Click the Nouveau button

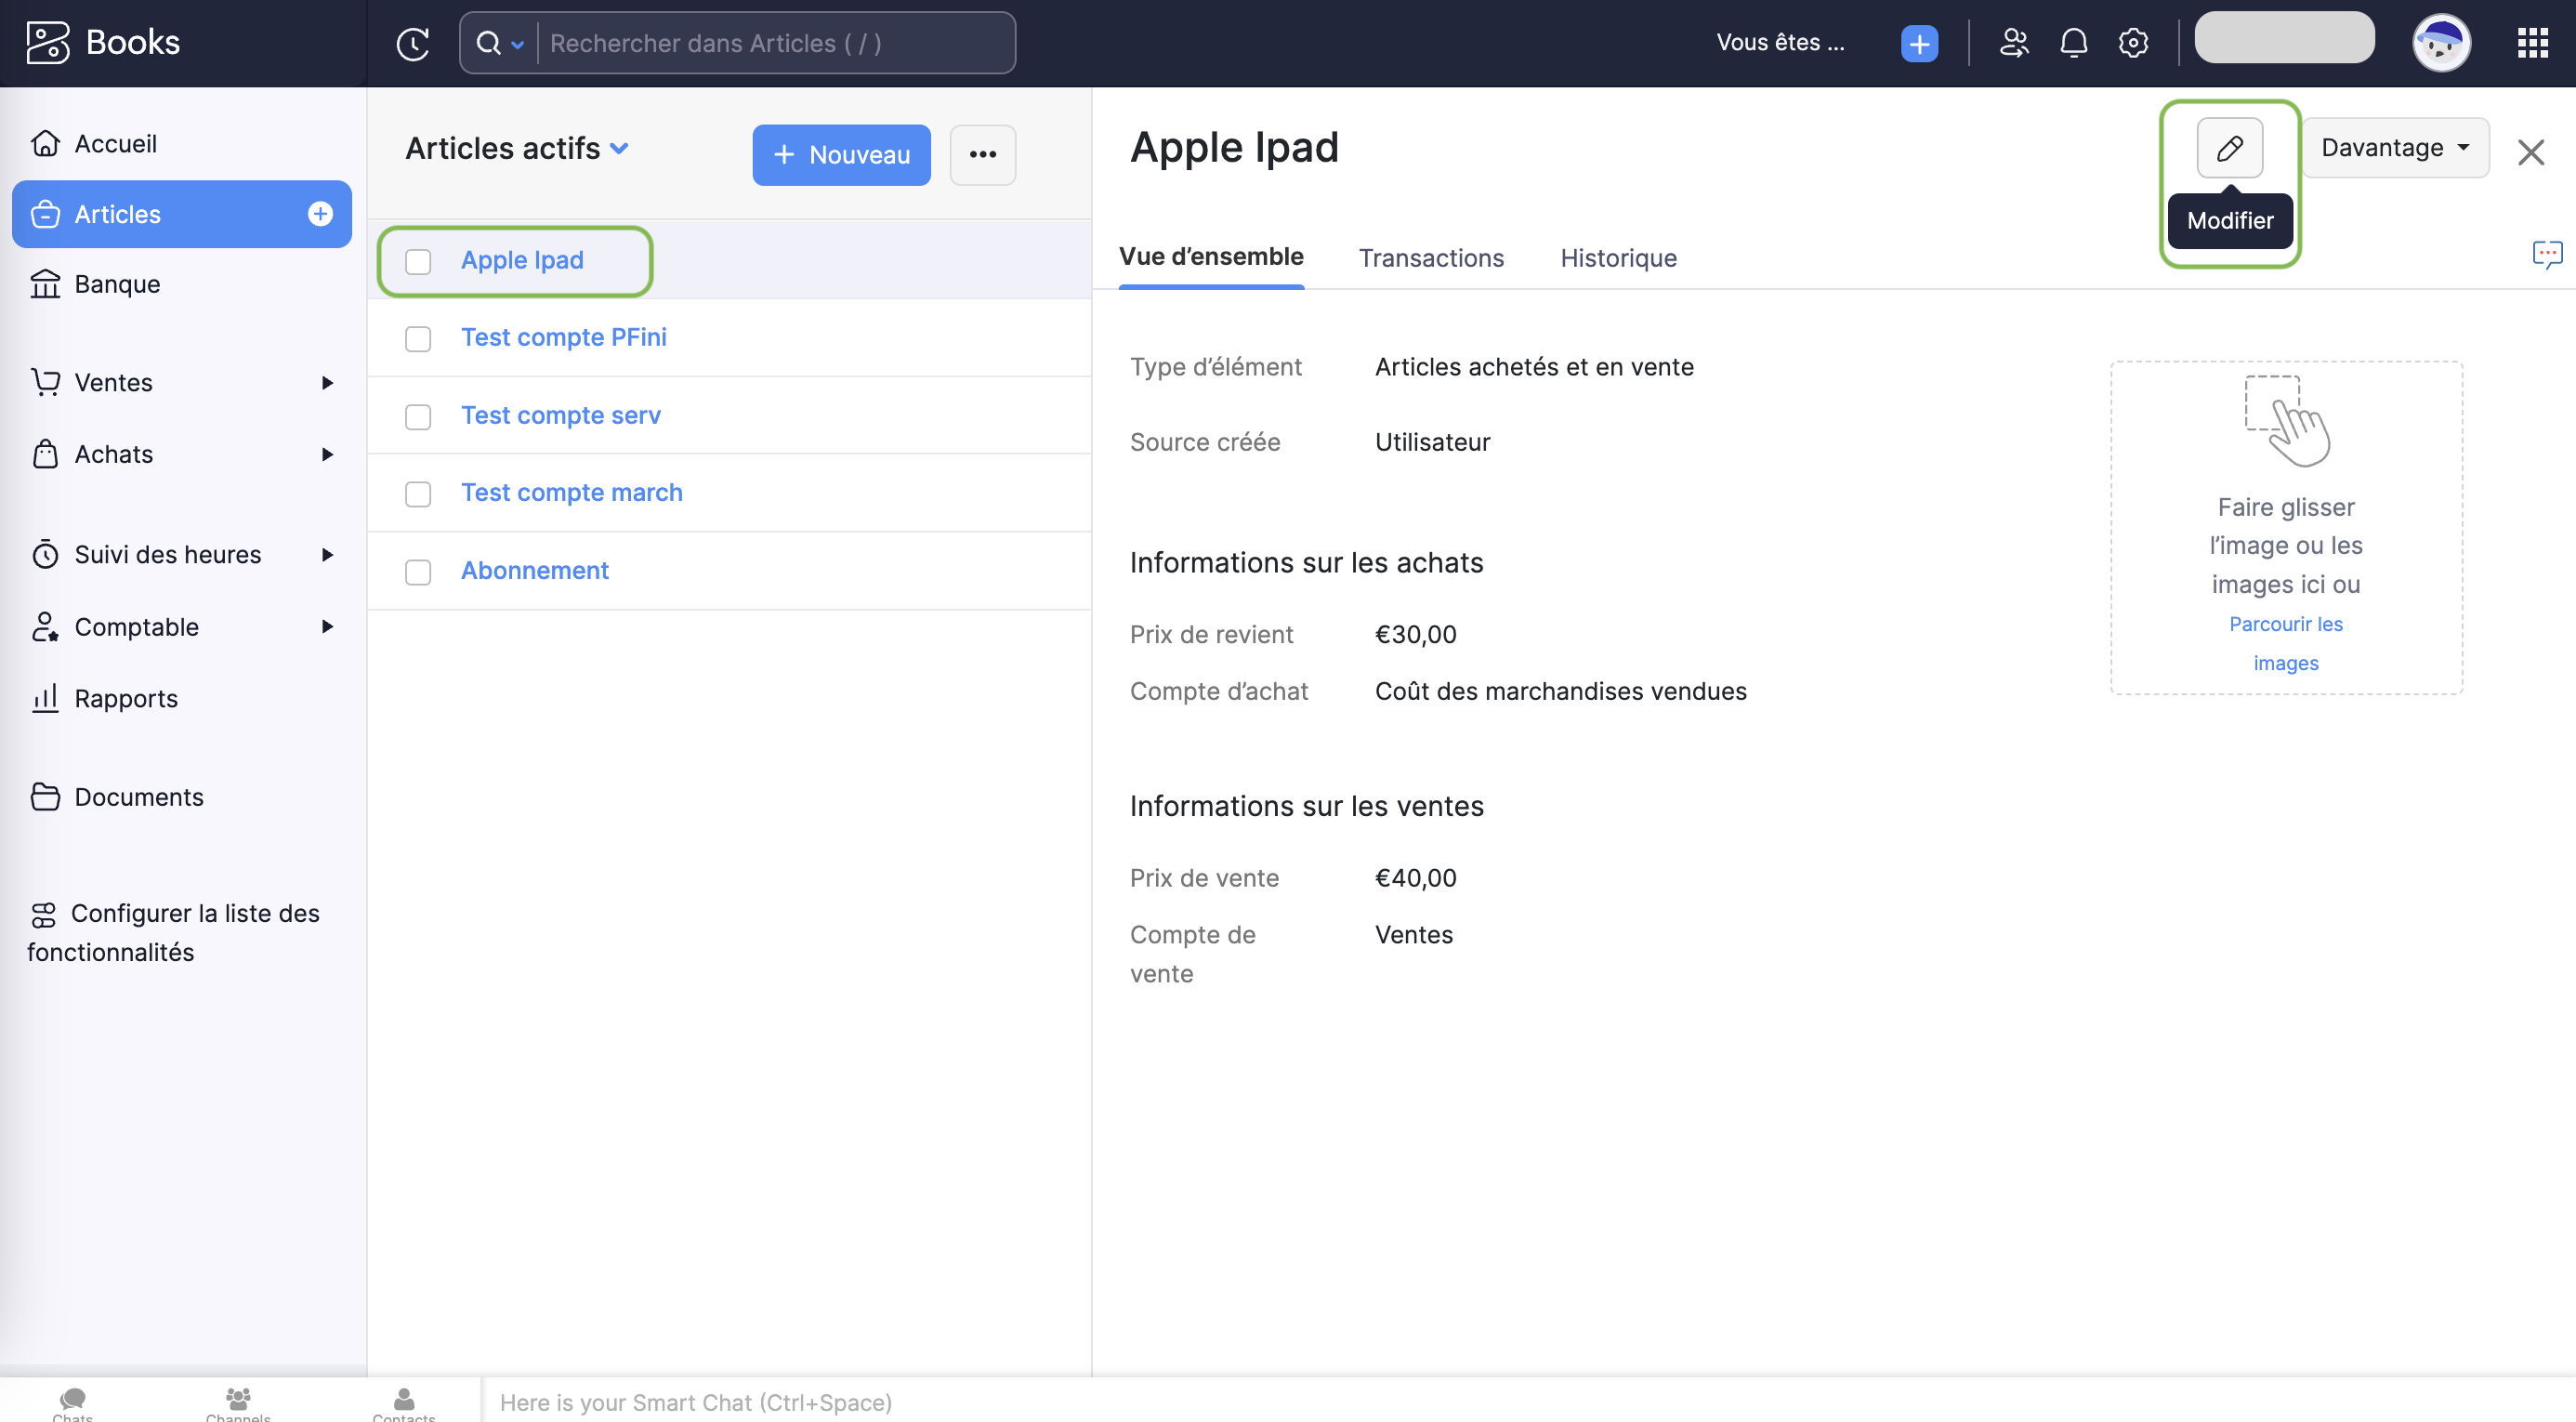(x=841, y=155)
